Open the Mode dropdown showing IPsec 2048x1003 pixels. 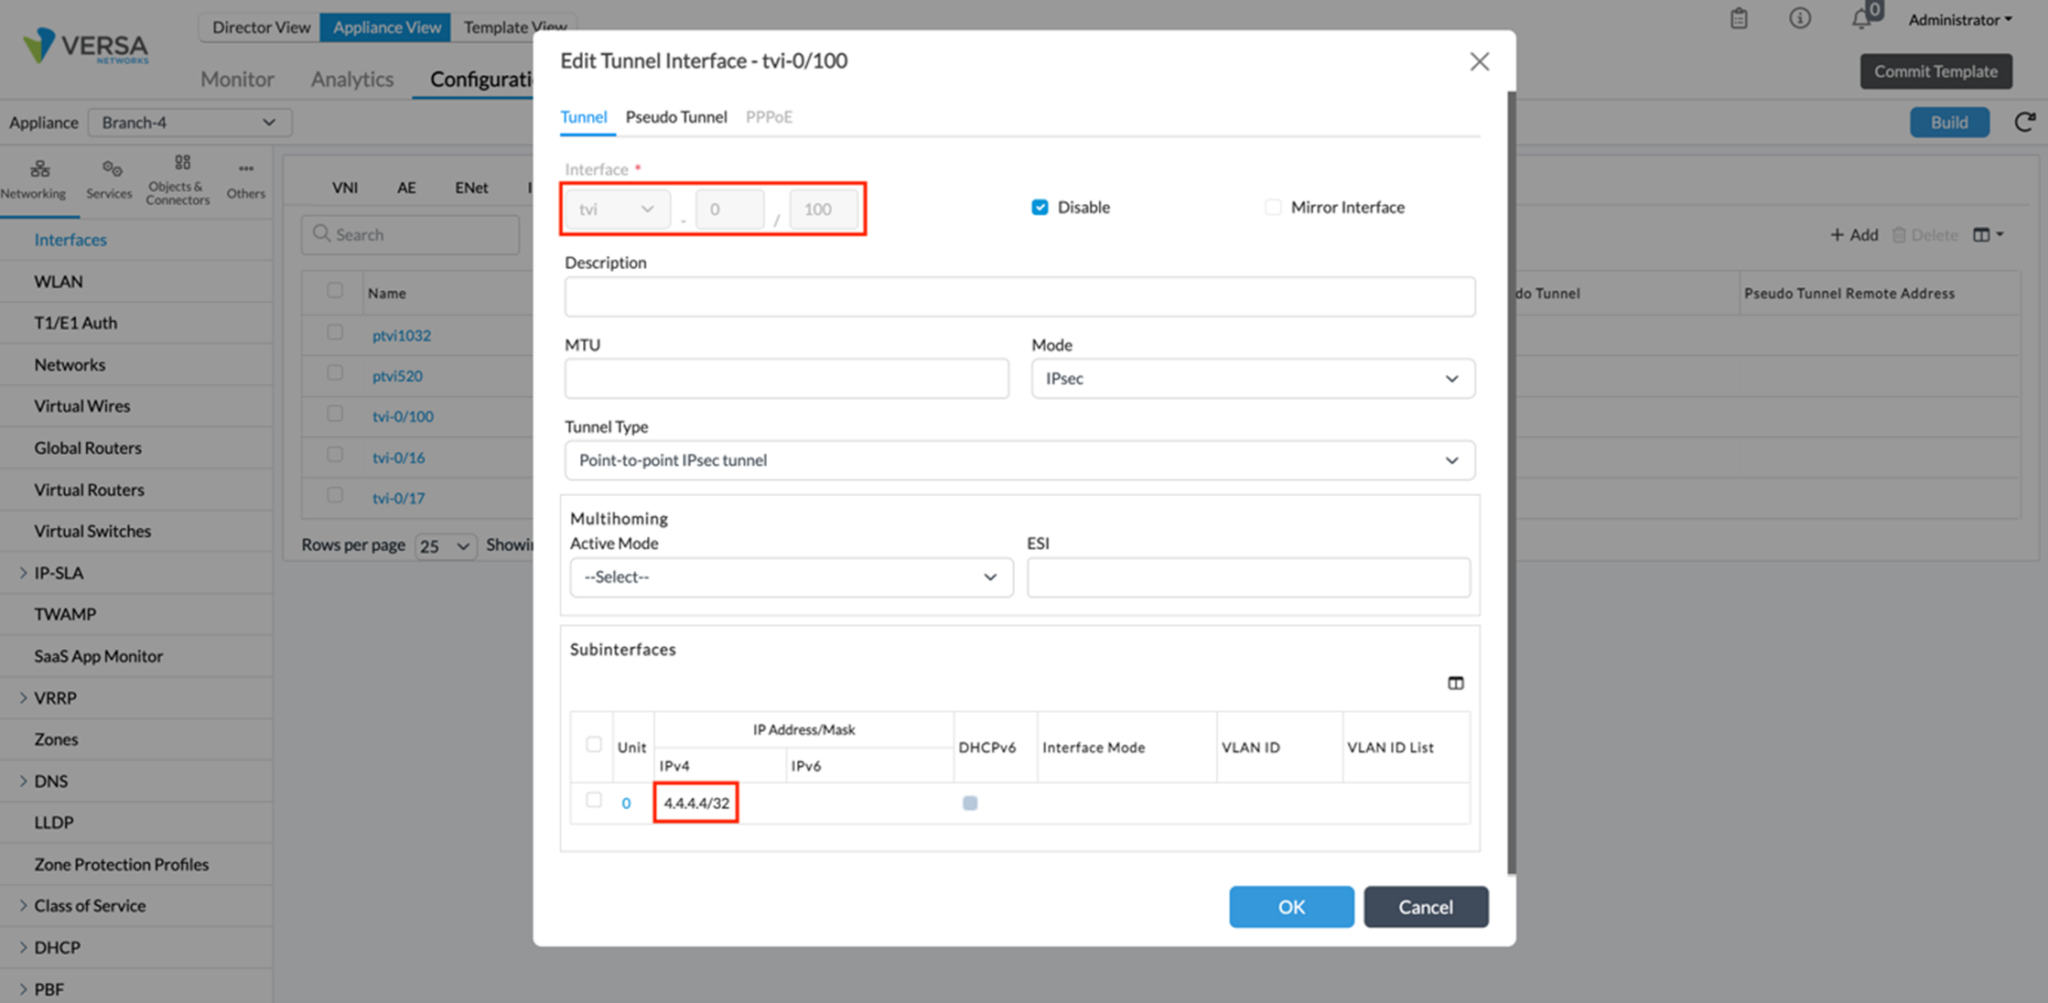click(1251, 378)
